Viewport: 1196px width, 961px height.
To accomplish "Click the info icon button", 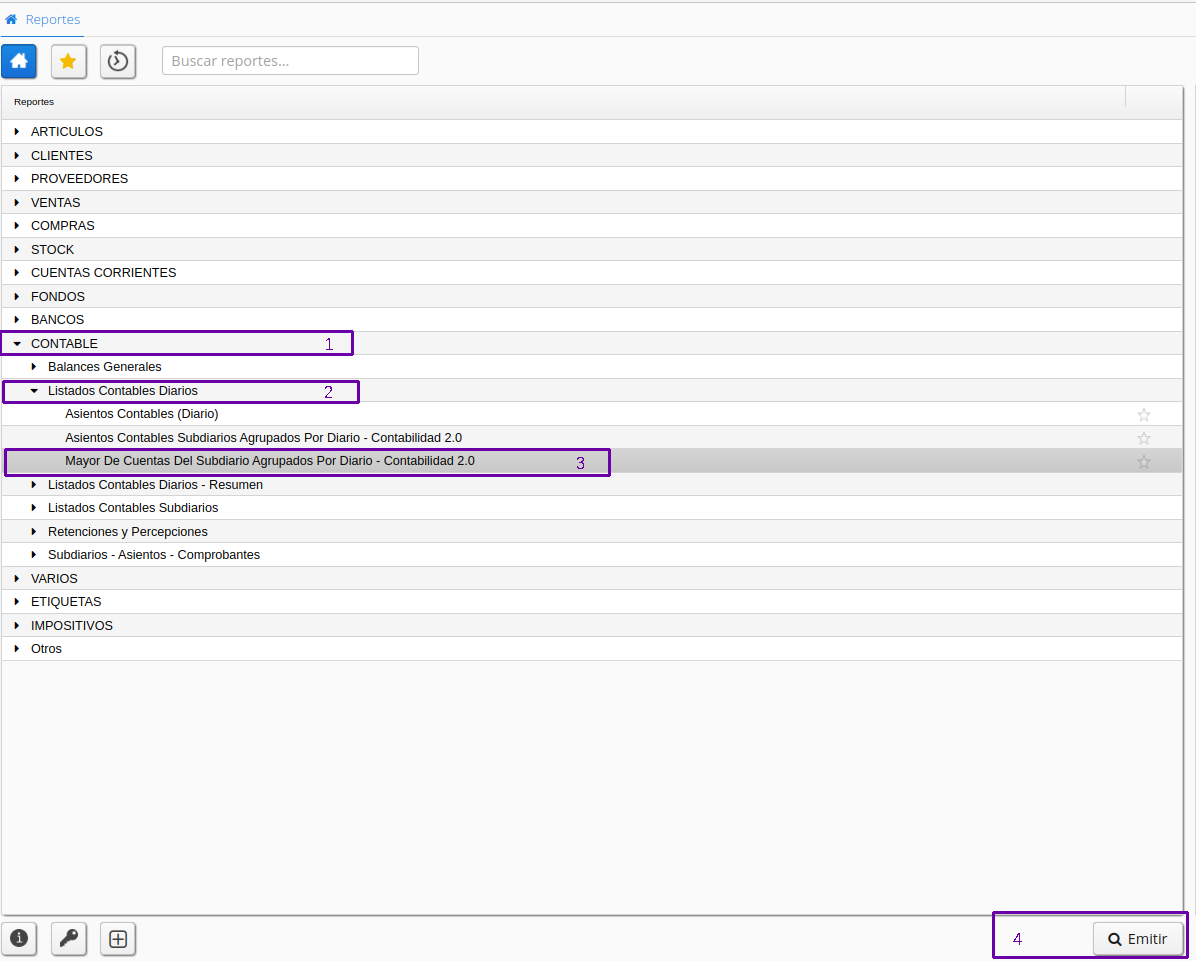I will pyautogui.click(x=19, y=938).
